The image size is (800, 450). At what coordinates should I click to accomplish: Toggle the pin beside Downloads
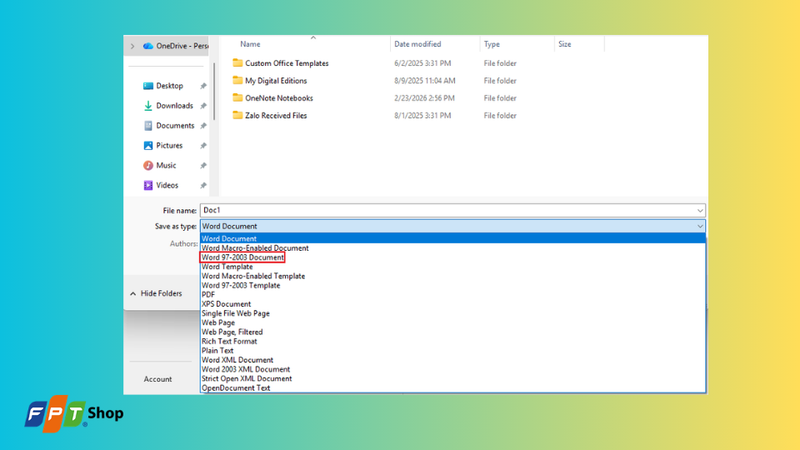[203, 106]
